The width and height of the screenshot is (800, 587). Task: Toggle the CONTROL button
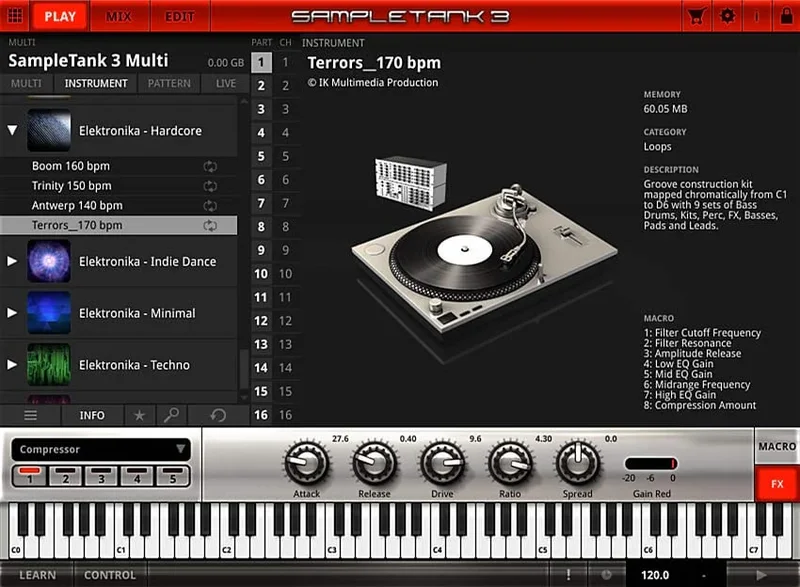(110, 575)
